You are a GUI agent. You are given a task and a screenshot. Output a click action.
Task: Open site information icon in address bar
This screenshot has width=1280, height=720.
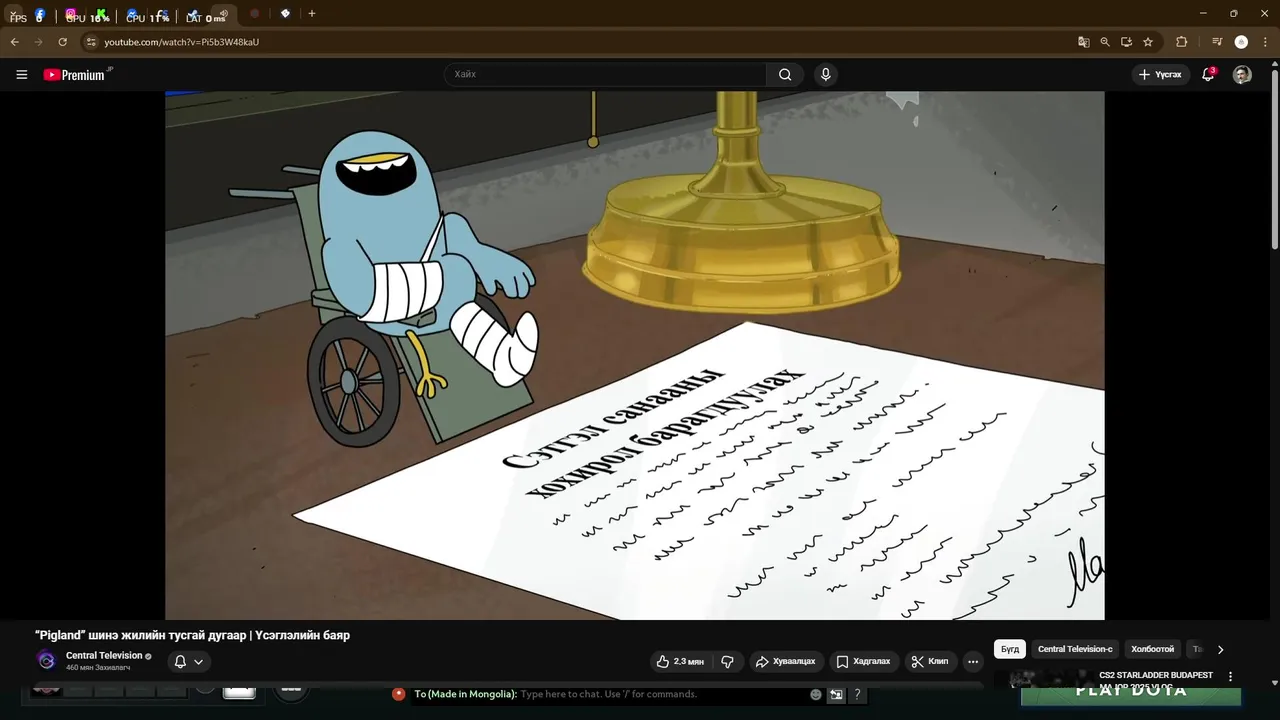pyautogui.click(x=91, y=42)
